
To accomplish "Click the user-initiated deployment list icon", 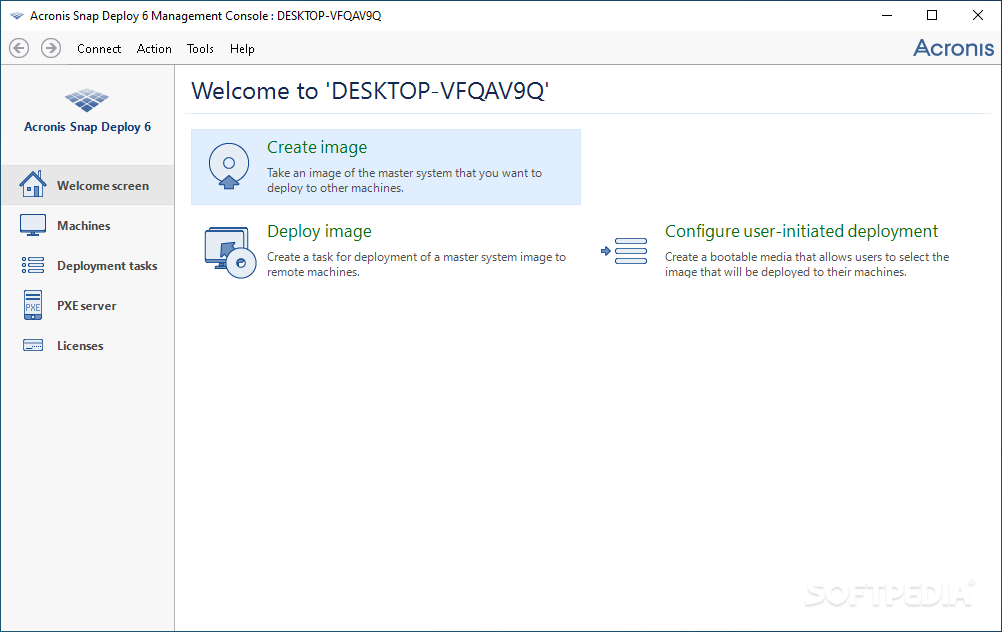I will (624, 251).
